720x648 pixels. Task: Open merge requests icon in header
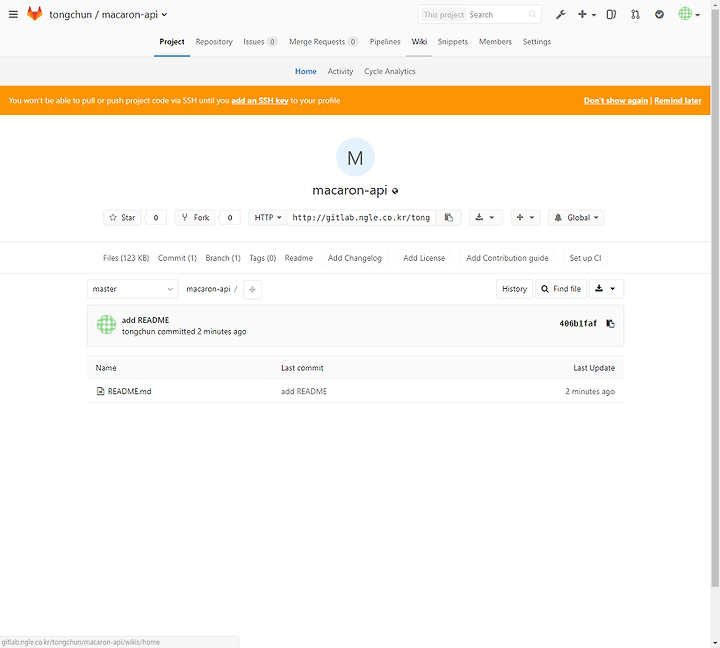click(635, 14)
